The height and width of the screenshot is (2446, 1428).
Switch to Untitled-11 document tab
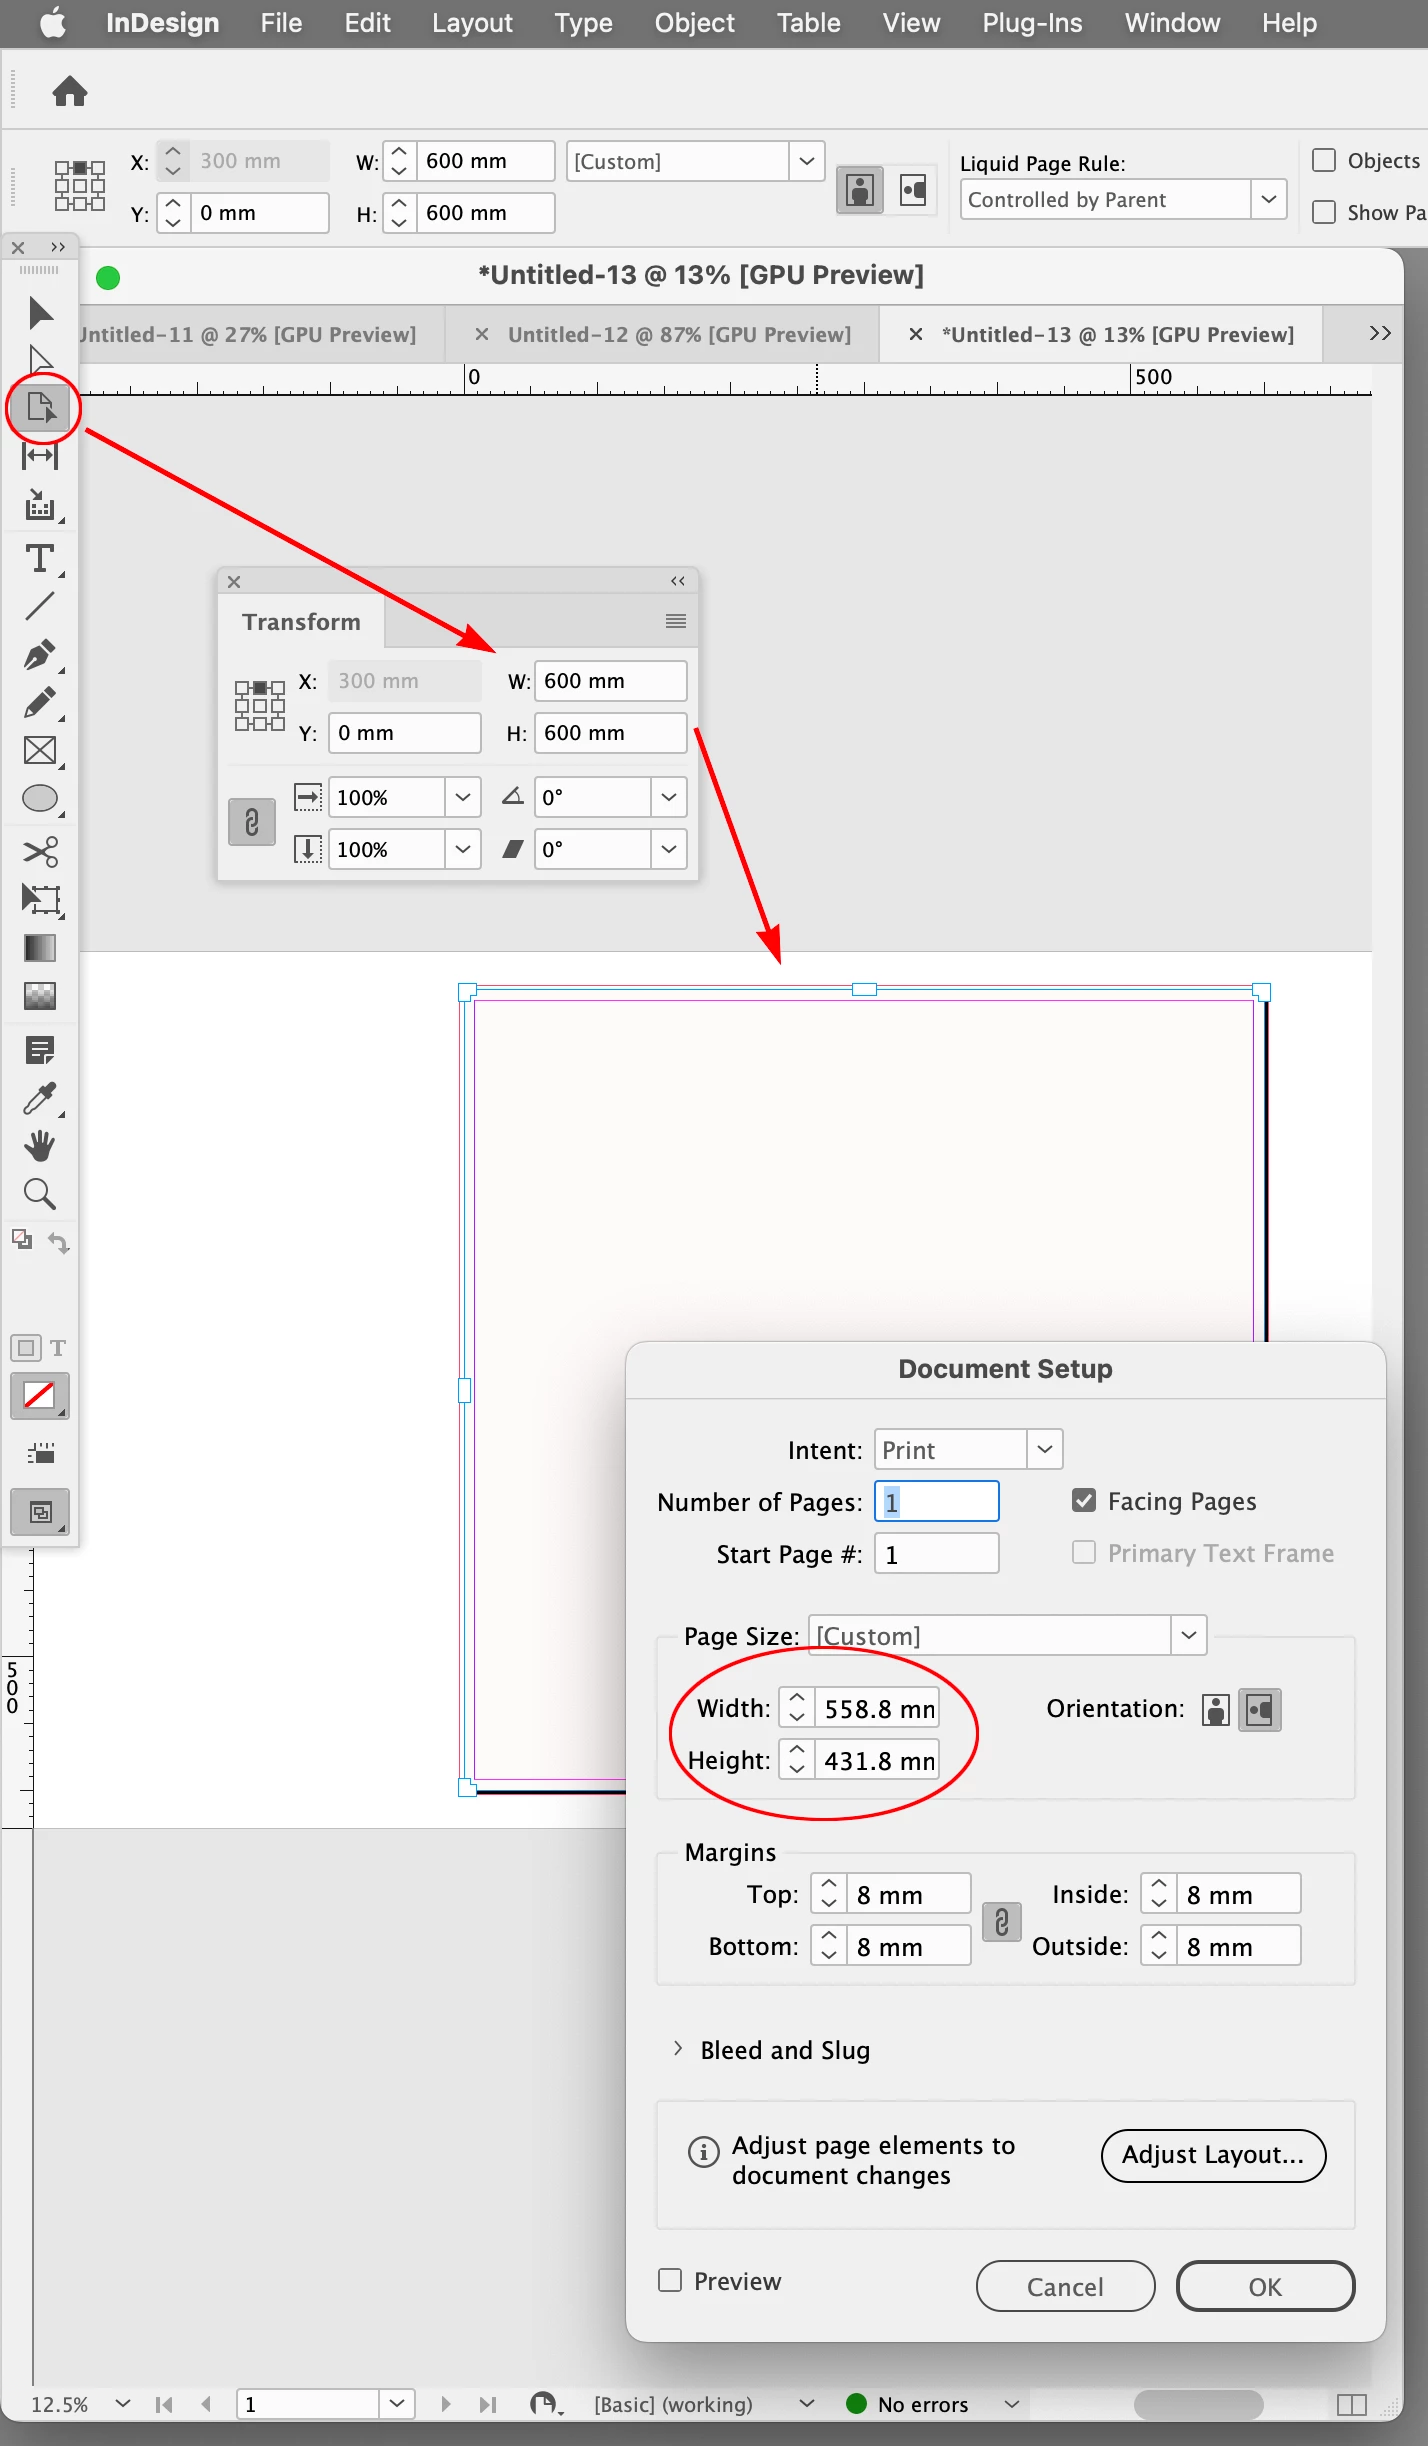pyautogui.click(x=247, y=334)
